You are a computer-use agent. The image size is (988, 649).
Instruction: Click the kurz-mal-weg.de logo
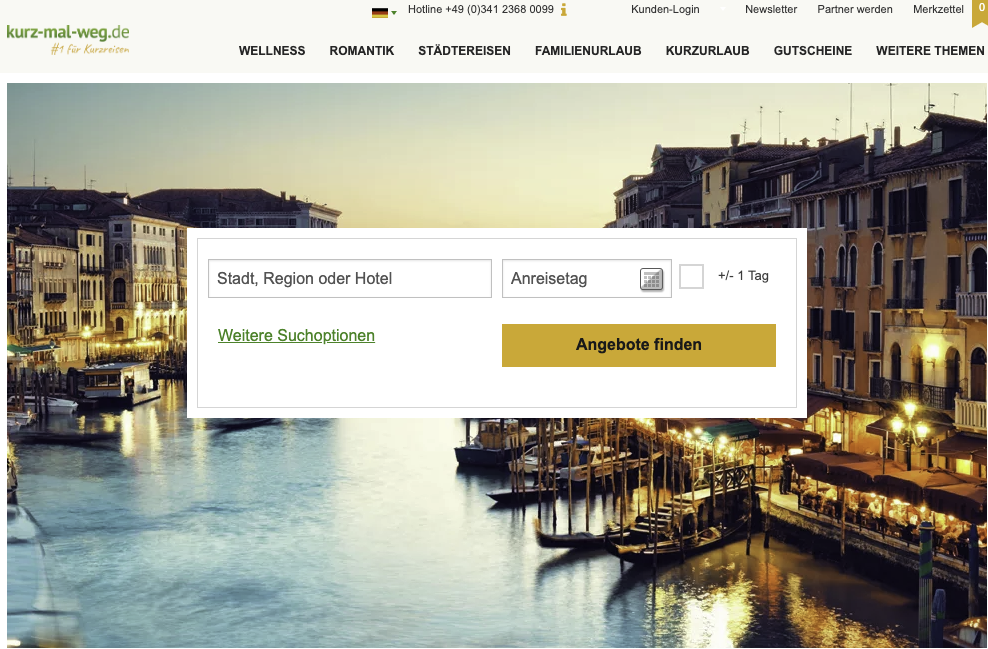(68, 38)
